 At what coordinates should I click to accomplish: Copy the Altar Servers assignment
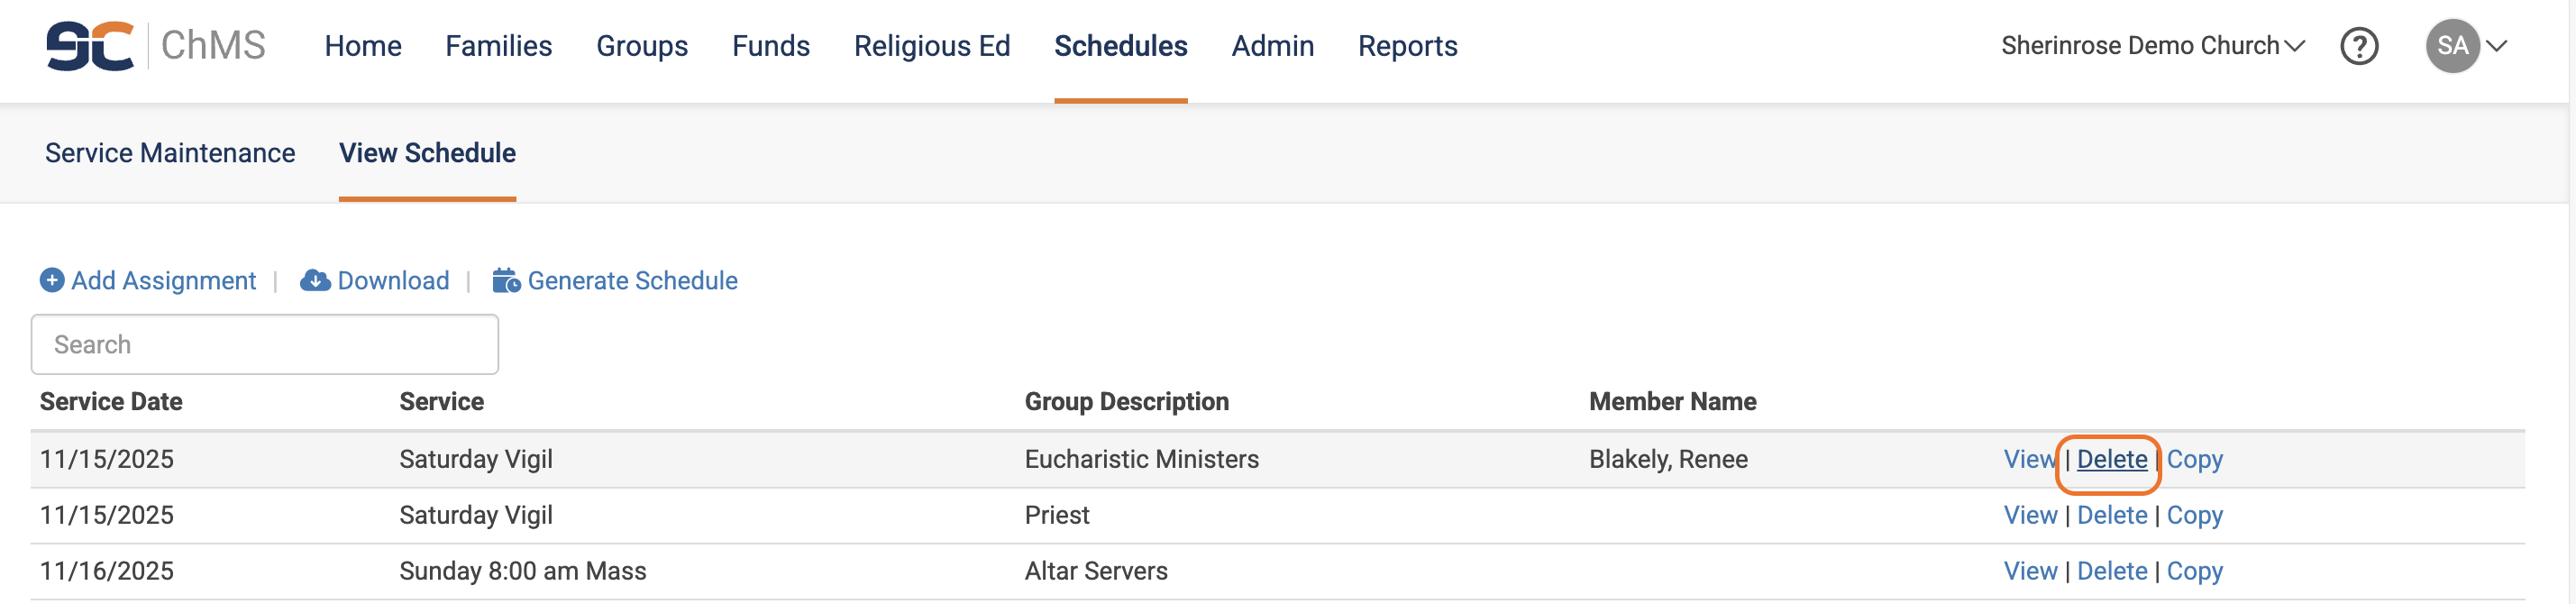(2194, 572)
